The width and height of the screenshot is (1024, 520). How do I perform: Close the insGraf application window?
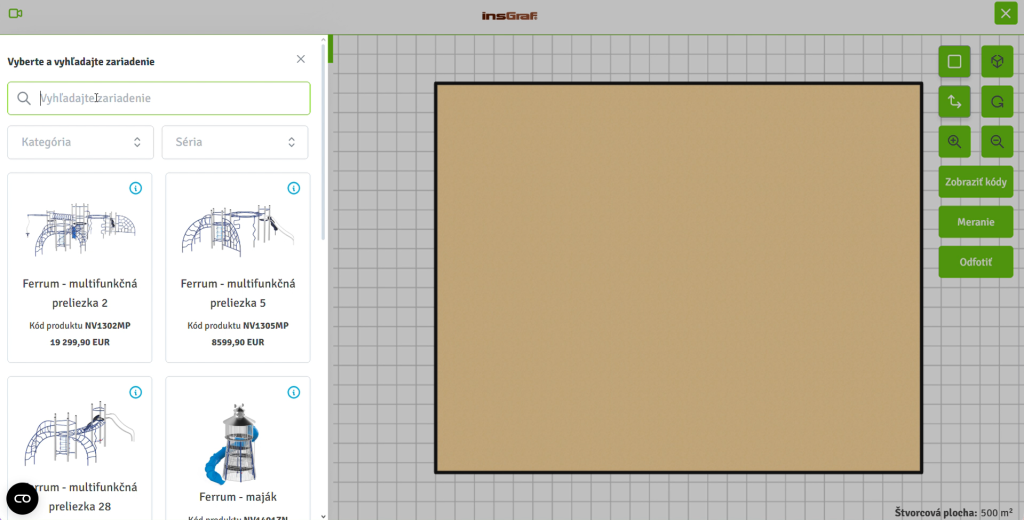coord(1006,13)
